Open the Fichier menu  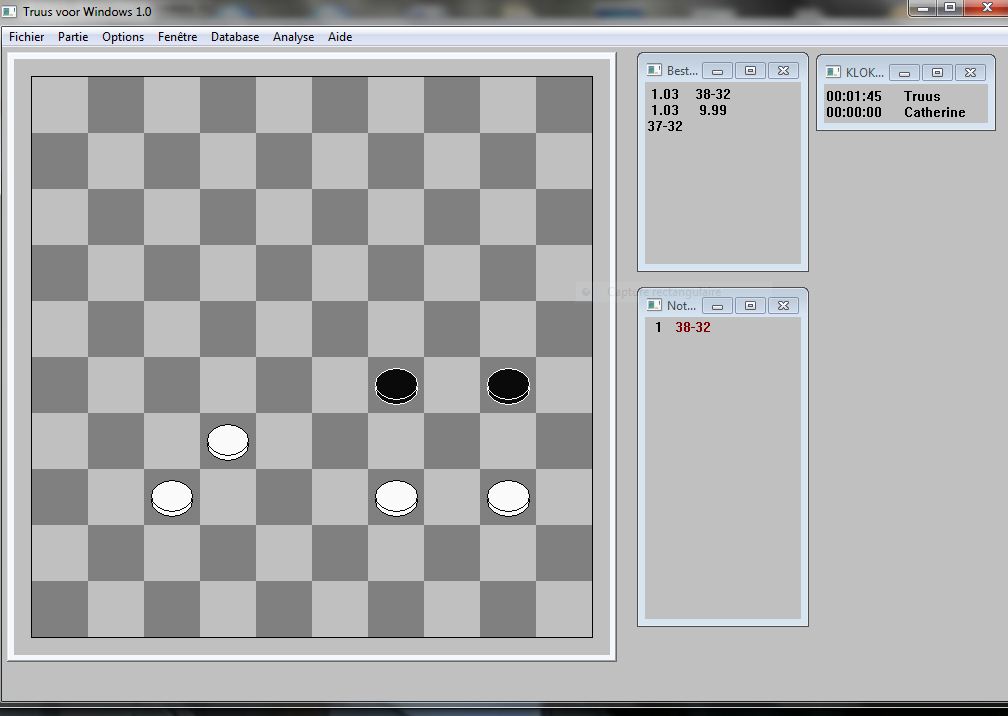[27, 37]
